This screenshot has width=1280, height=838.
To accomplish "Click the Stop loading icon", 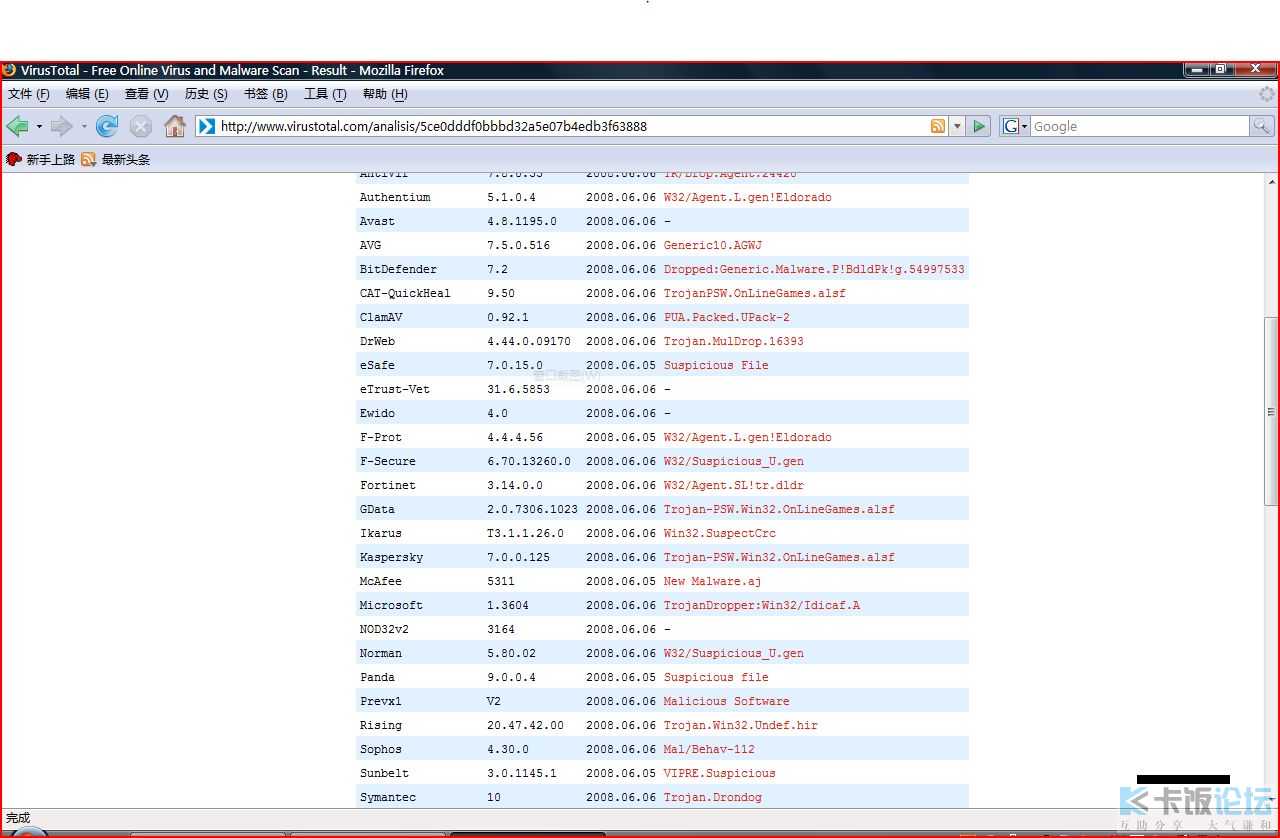I will click(141, 126).
